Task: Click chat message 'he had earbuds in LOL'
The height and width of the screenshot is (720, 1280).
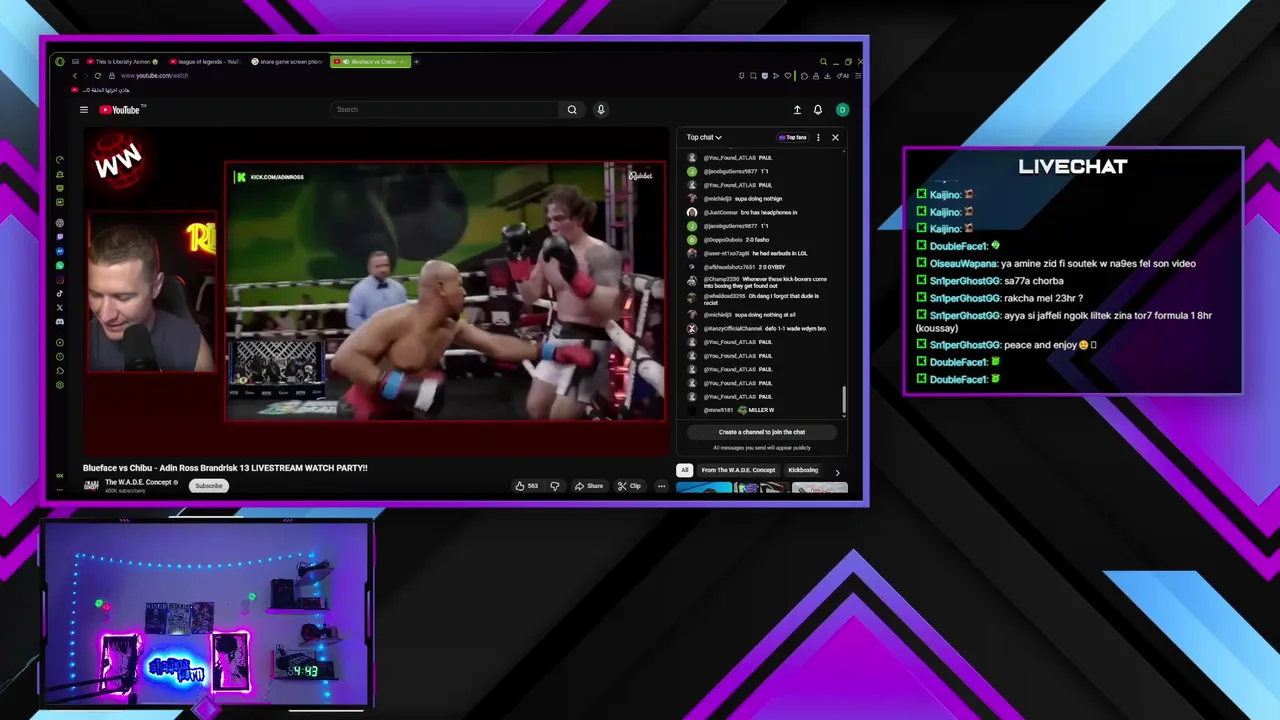Action: click(780, 254)
